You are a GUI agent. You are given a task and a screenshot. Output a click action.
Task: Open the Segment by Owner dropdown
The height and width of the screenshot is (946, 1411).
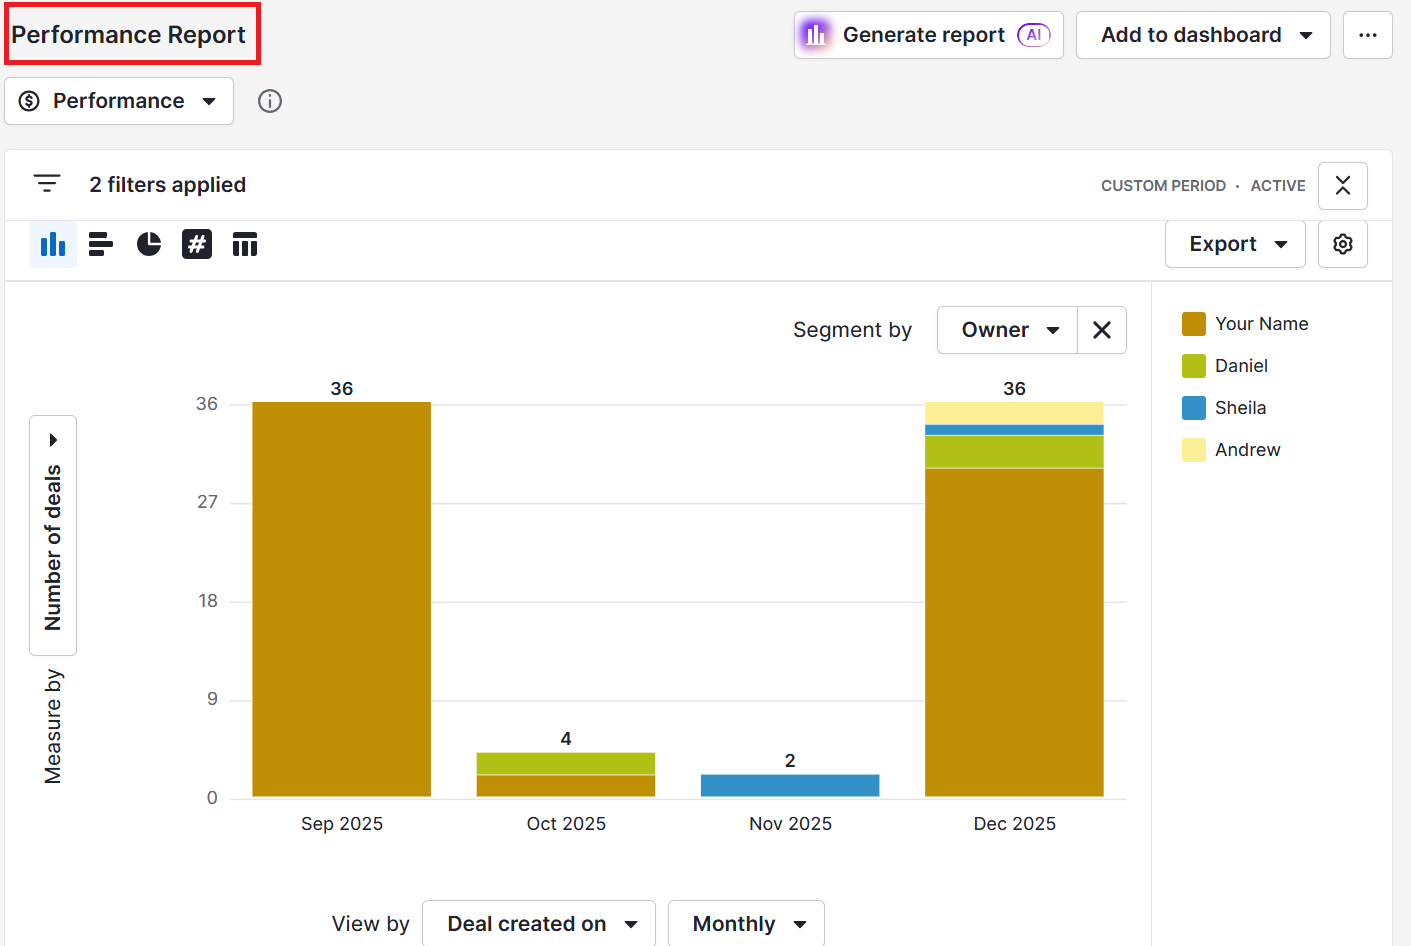coord(1006,329)
